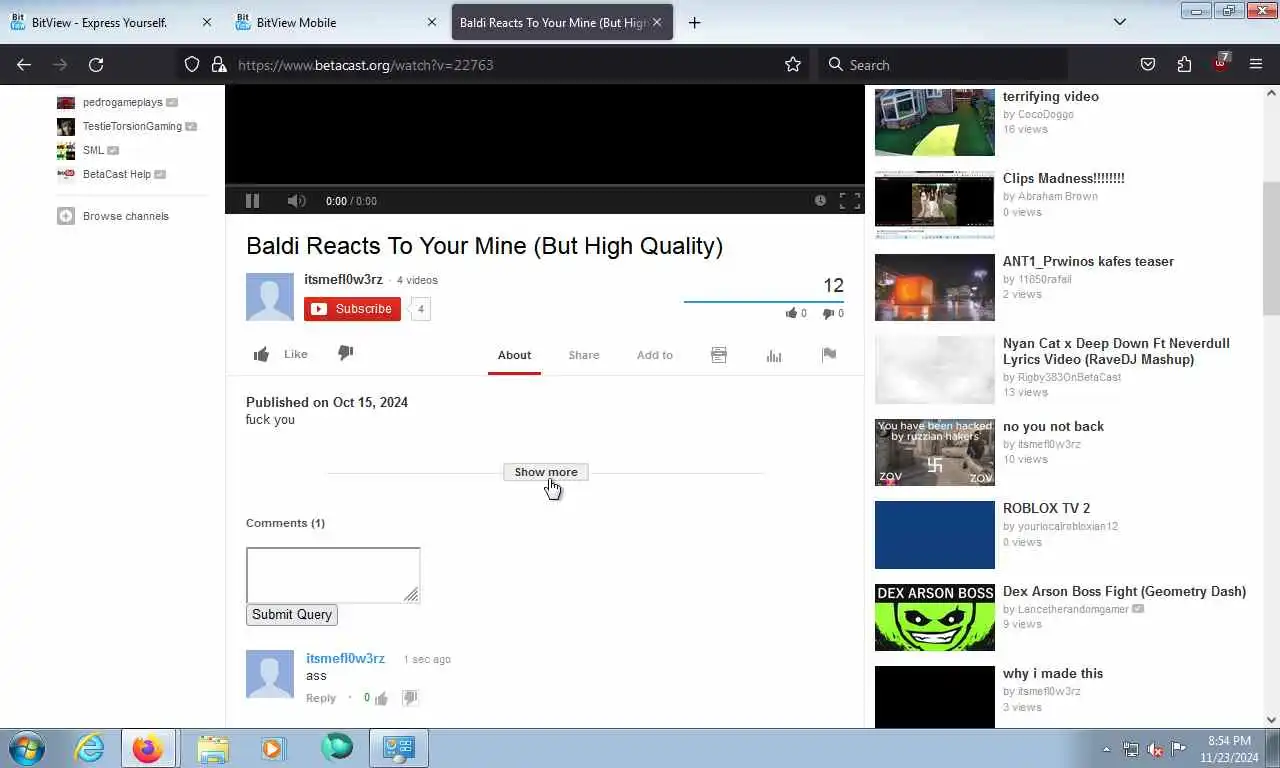Click Reply under the comment
The image size is (1280, 768).
click(x=321, y=698)
